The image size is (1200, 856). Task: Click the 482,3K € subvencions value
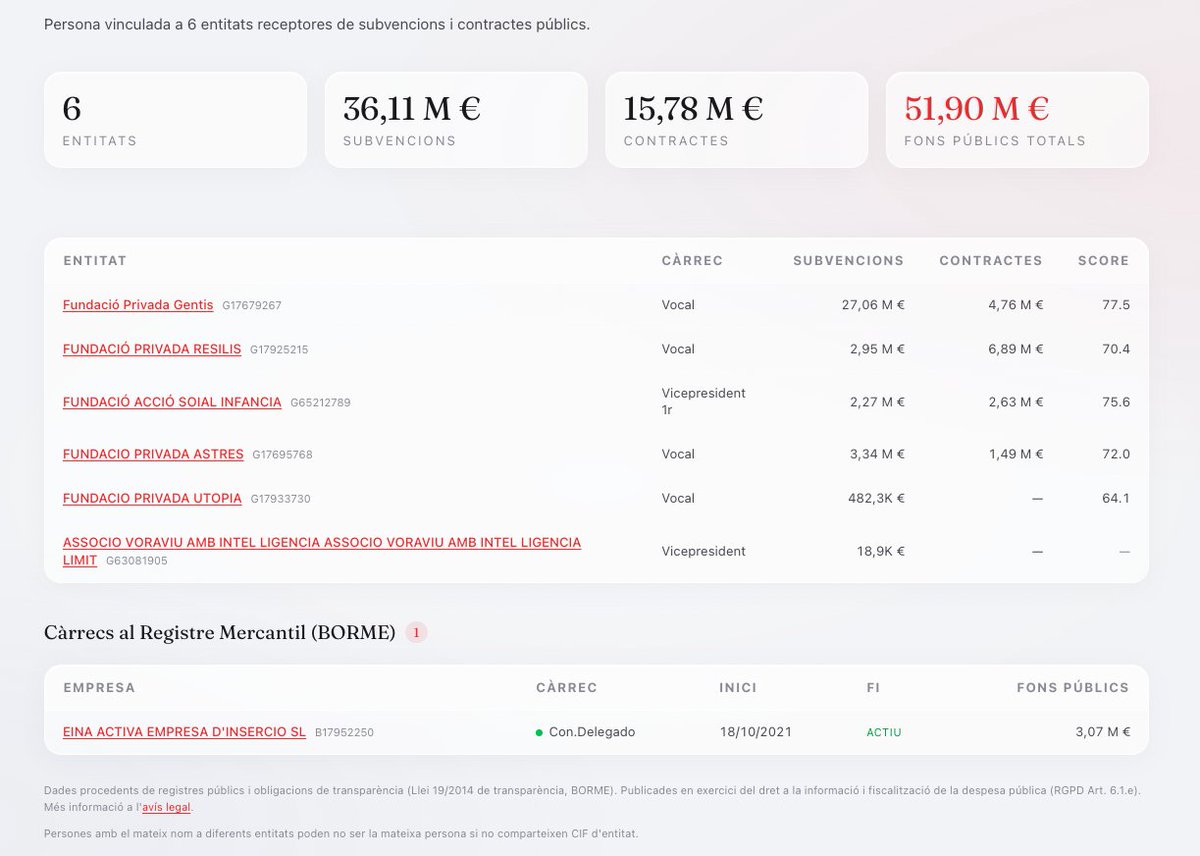tap(875, 498)
